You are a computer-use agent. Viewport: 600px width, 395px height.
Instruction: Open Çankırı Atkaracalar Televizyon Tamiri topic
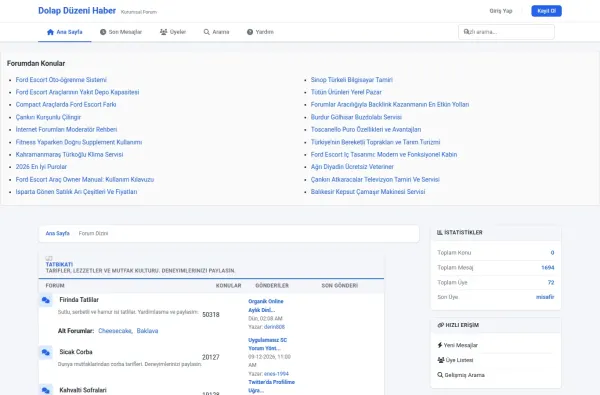pos(375,179)
